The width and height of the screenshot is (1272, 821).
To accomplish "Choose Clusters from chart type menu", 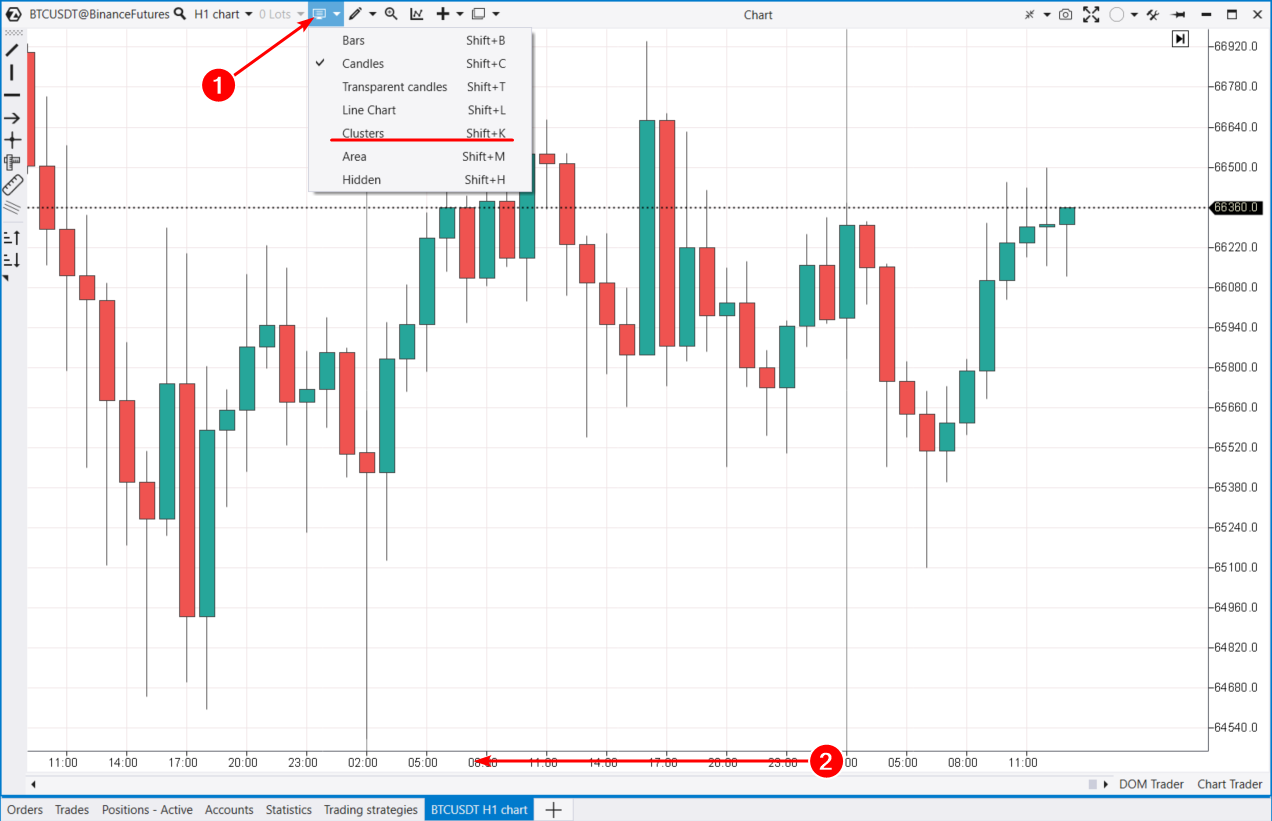I will (363, 133).
